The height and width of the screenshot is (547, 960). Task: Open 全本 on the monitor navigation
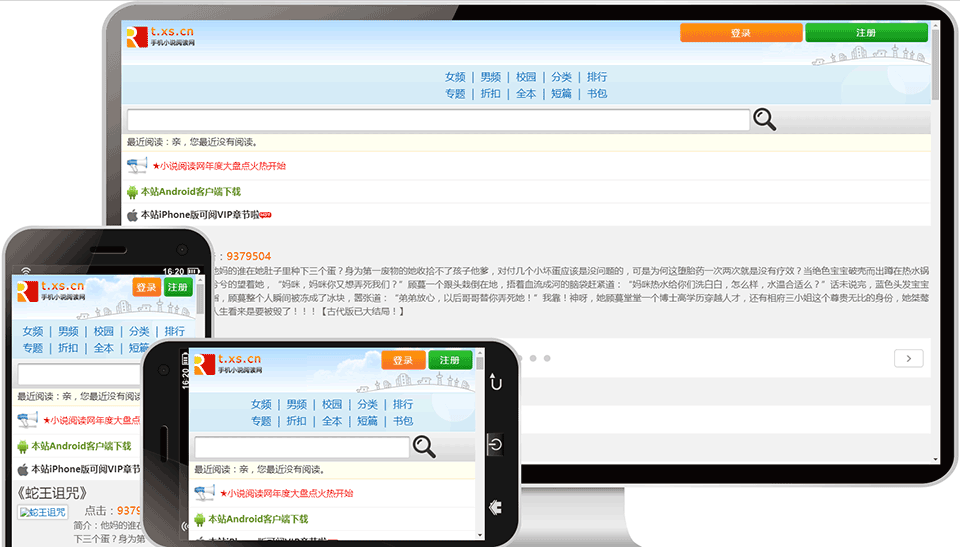tap(526, 94)
